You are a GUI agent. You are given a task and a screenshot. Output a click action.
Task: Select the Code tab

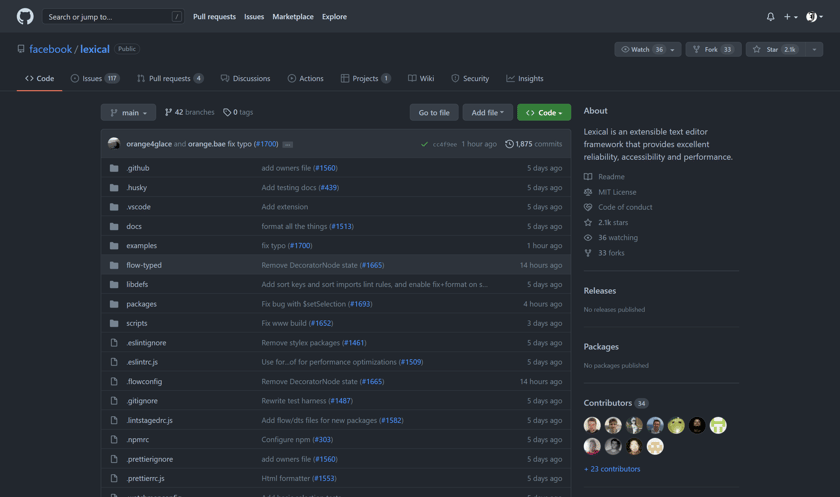[39, 78]
